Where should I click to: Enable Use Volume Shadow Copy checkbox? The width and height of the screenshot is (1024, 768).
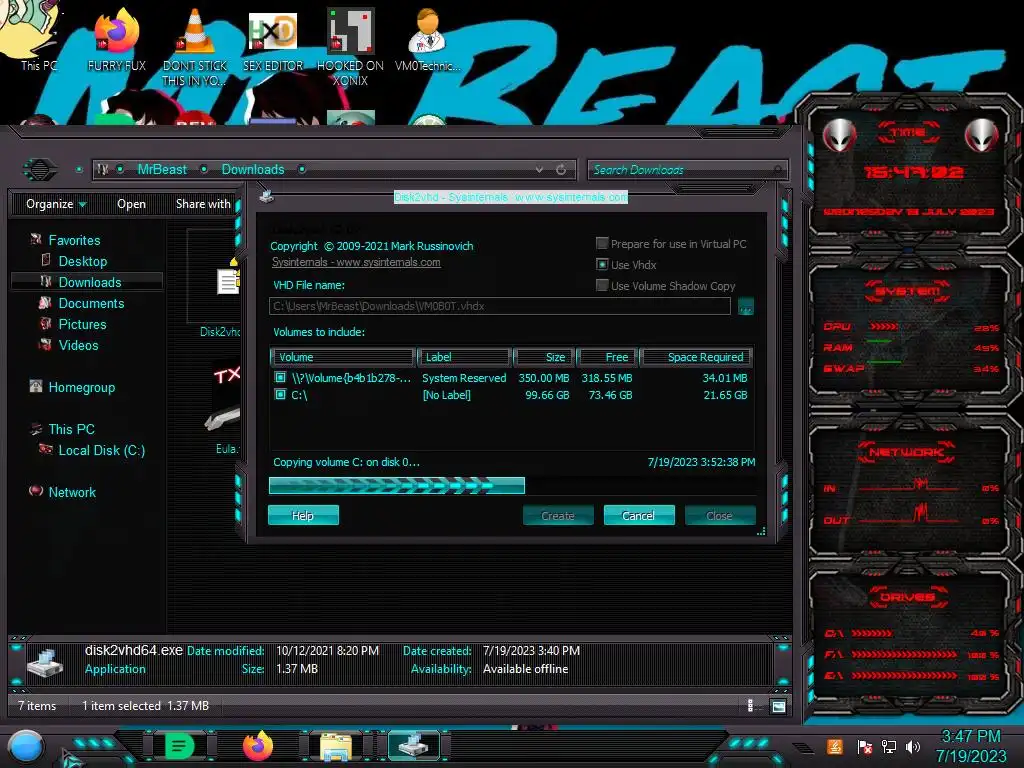coord(602,285)
